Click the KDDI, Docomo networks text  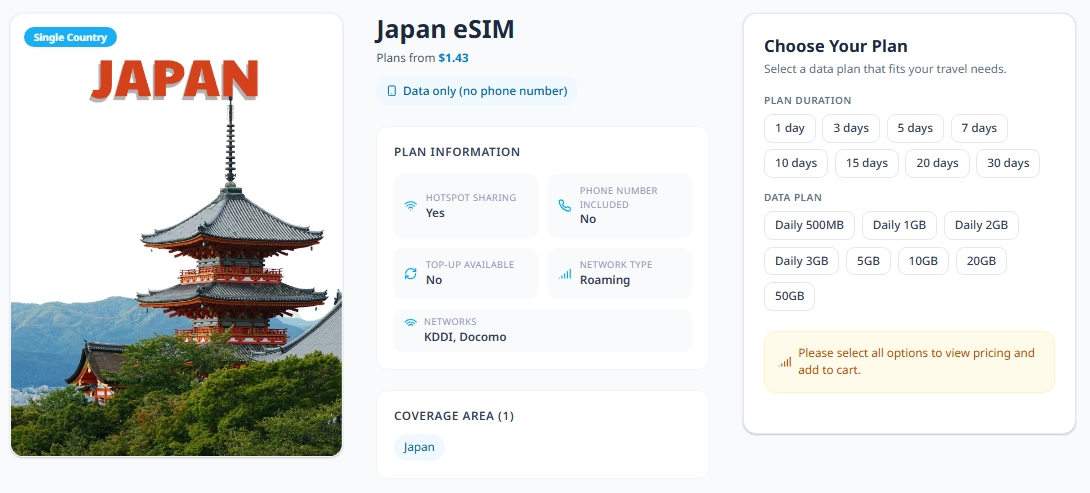[465, 337]
